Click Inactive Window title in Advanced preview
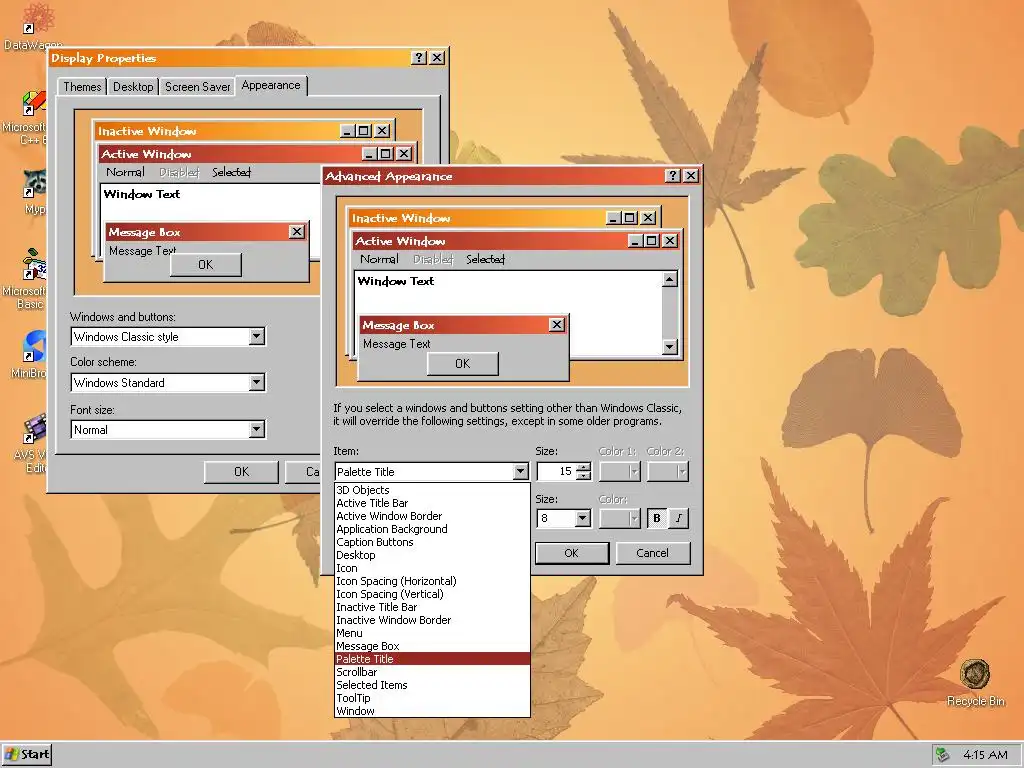Image resolution: width=1024 pixels, height=768 pixels. click(x=401, y=218)
